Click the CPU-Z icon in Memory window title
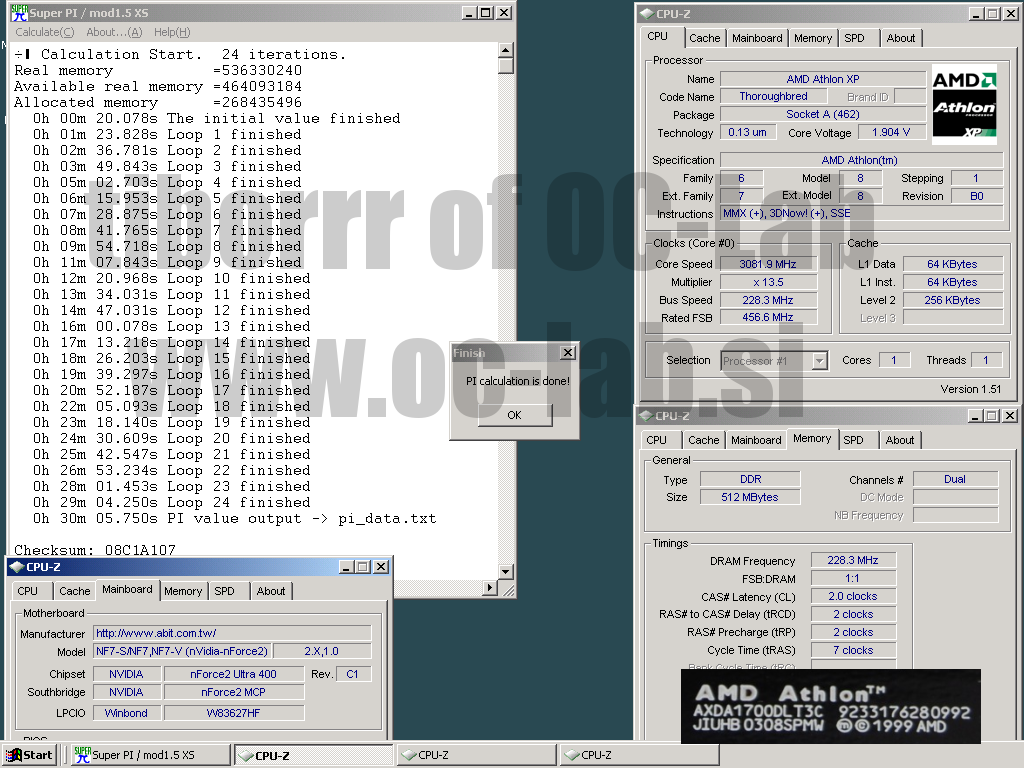Image resolution: width=1024 pixels, height=768 pixels. pos(646,415)
